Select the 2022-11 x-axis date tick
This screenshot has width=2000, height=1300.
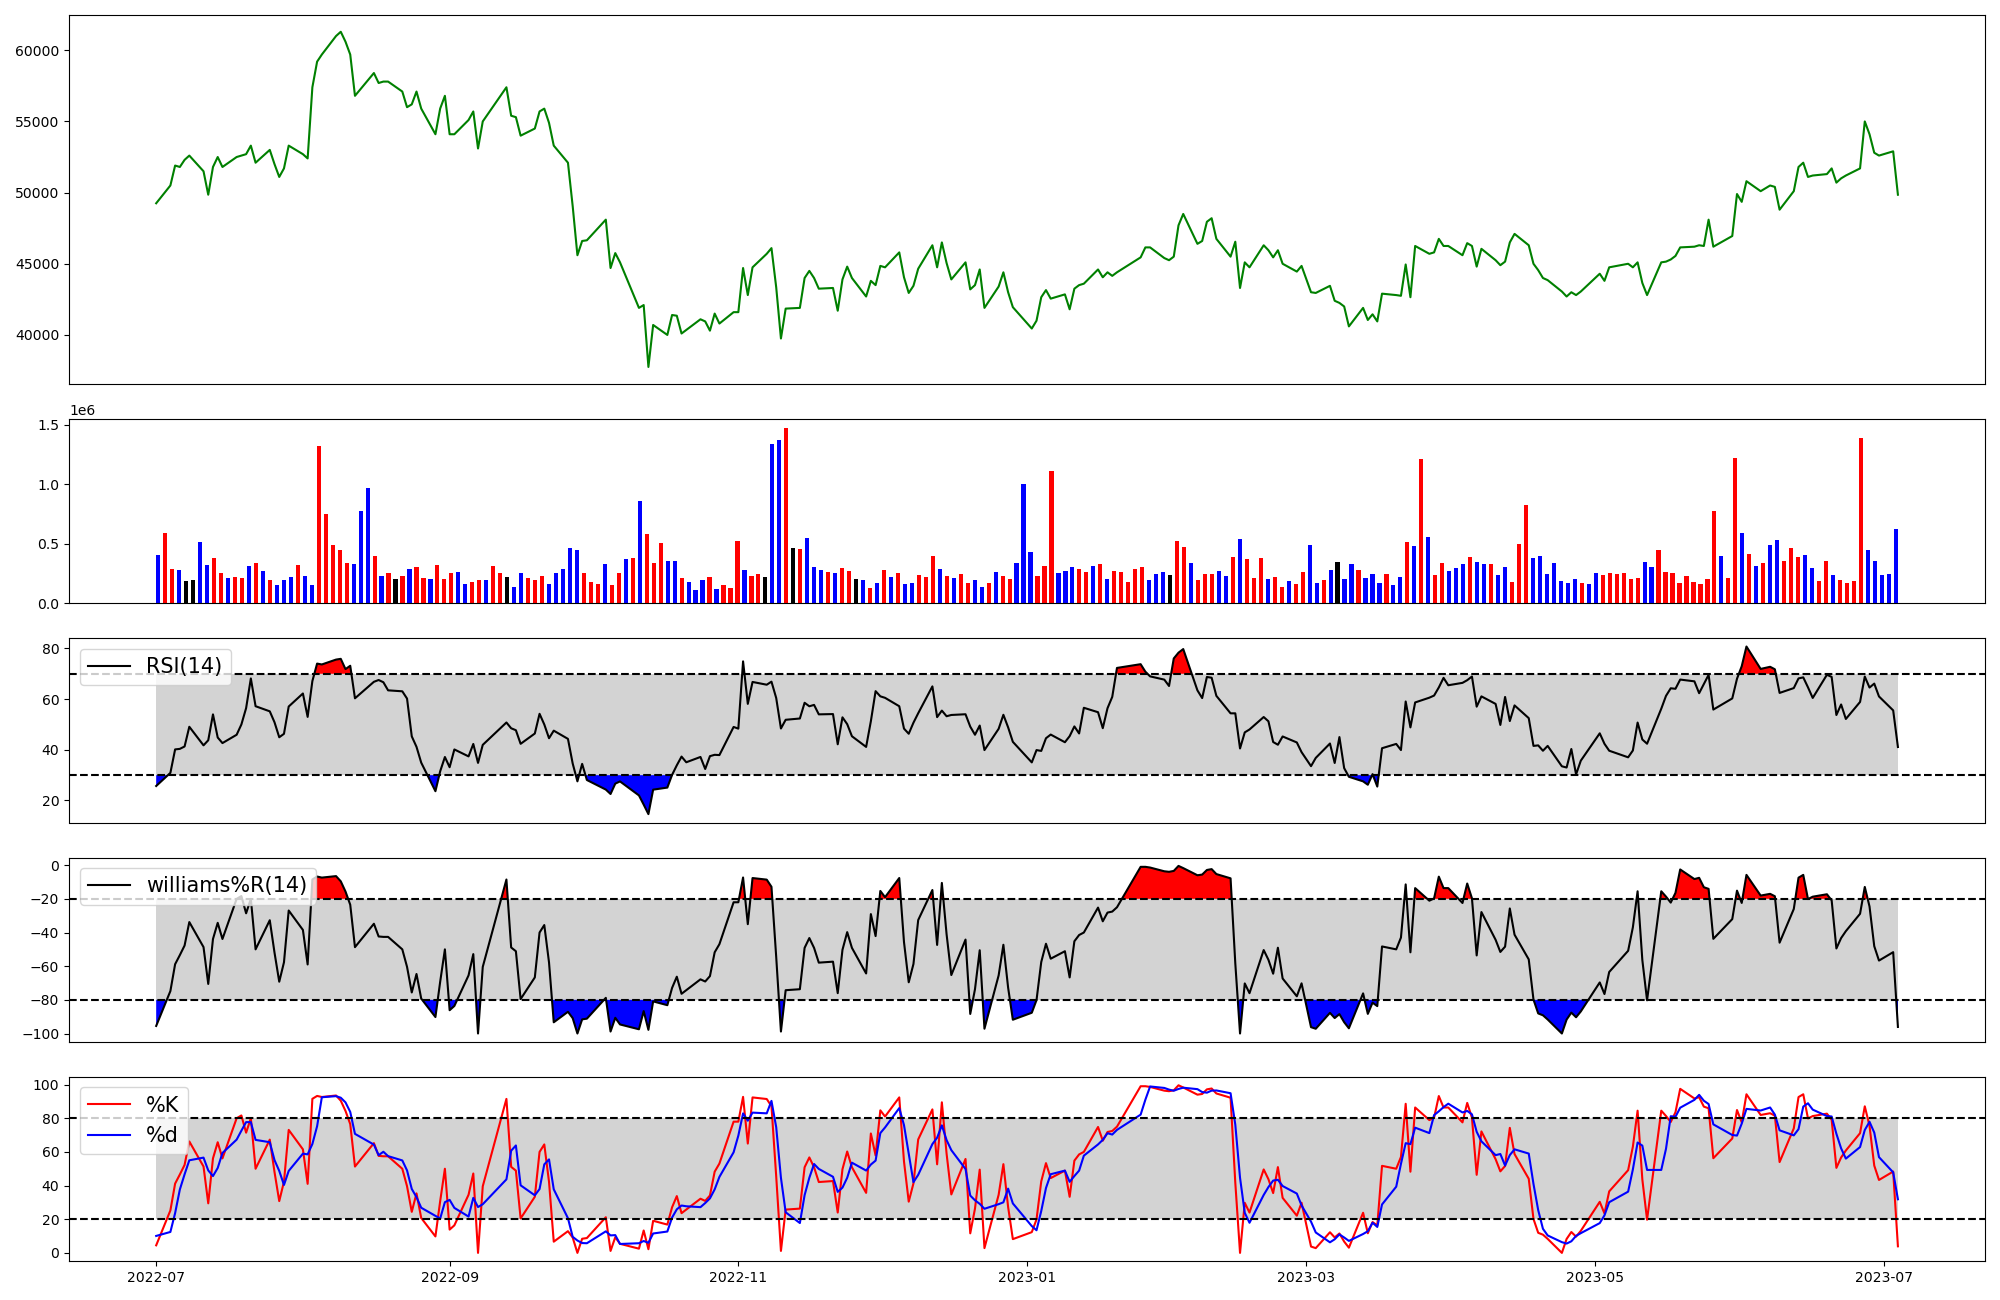pyautogui.click(x=738, y=1277)
